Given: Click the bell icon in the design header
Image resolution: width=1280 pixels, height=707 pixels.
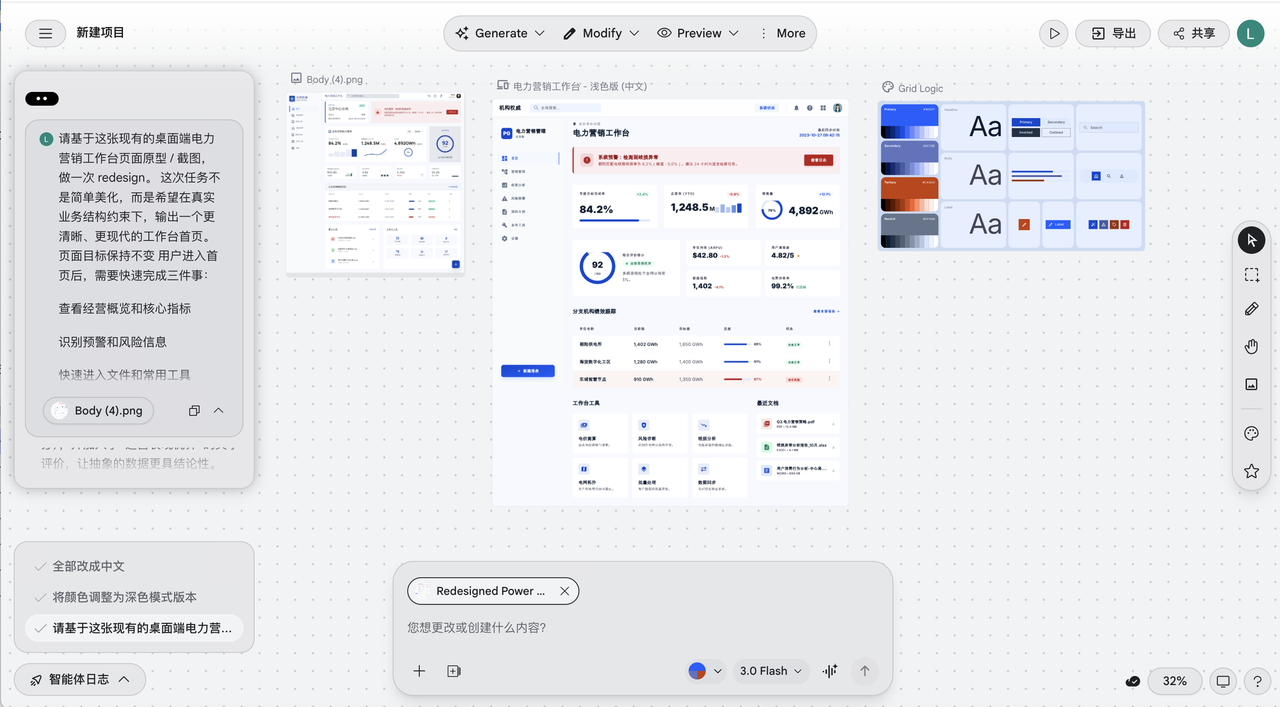Looking at the screenshot, I should pos(797,107).
